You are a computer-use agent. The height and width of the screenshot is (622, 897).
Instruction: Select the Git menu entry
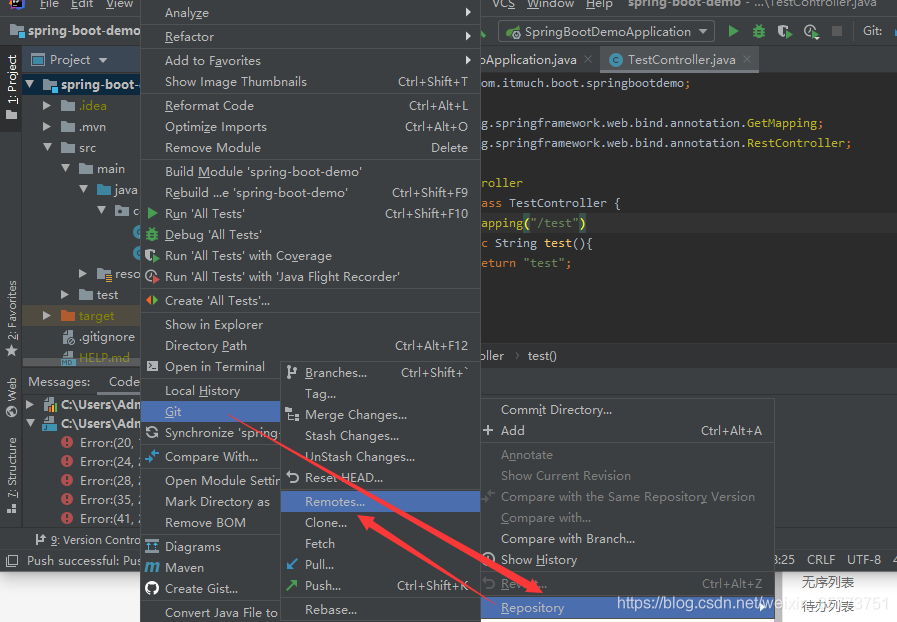tap(211, 412)
